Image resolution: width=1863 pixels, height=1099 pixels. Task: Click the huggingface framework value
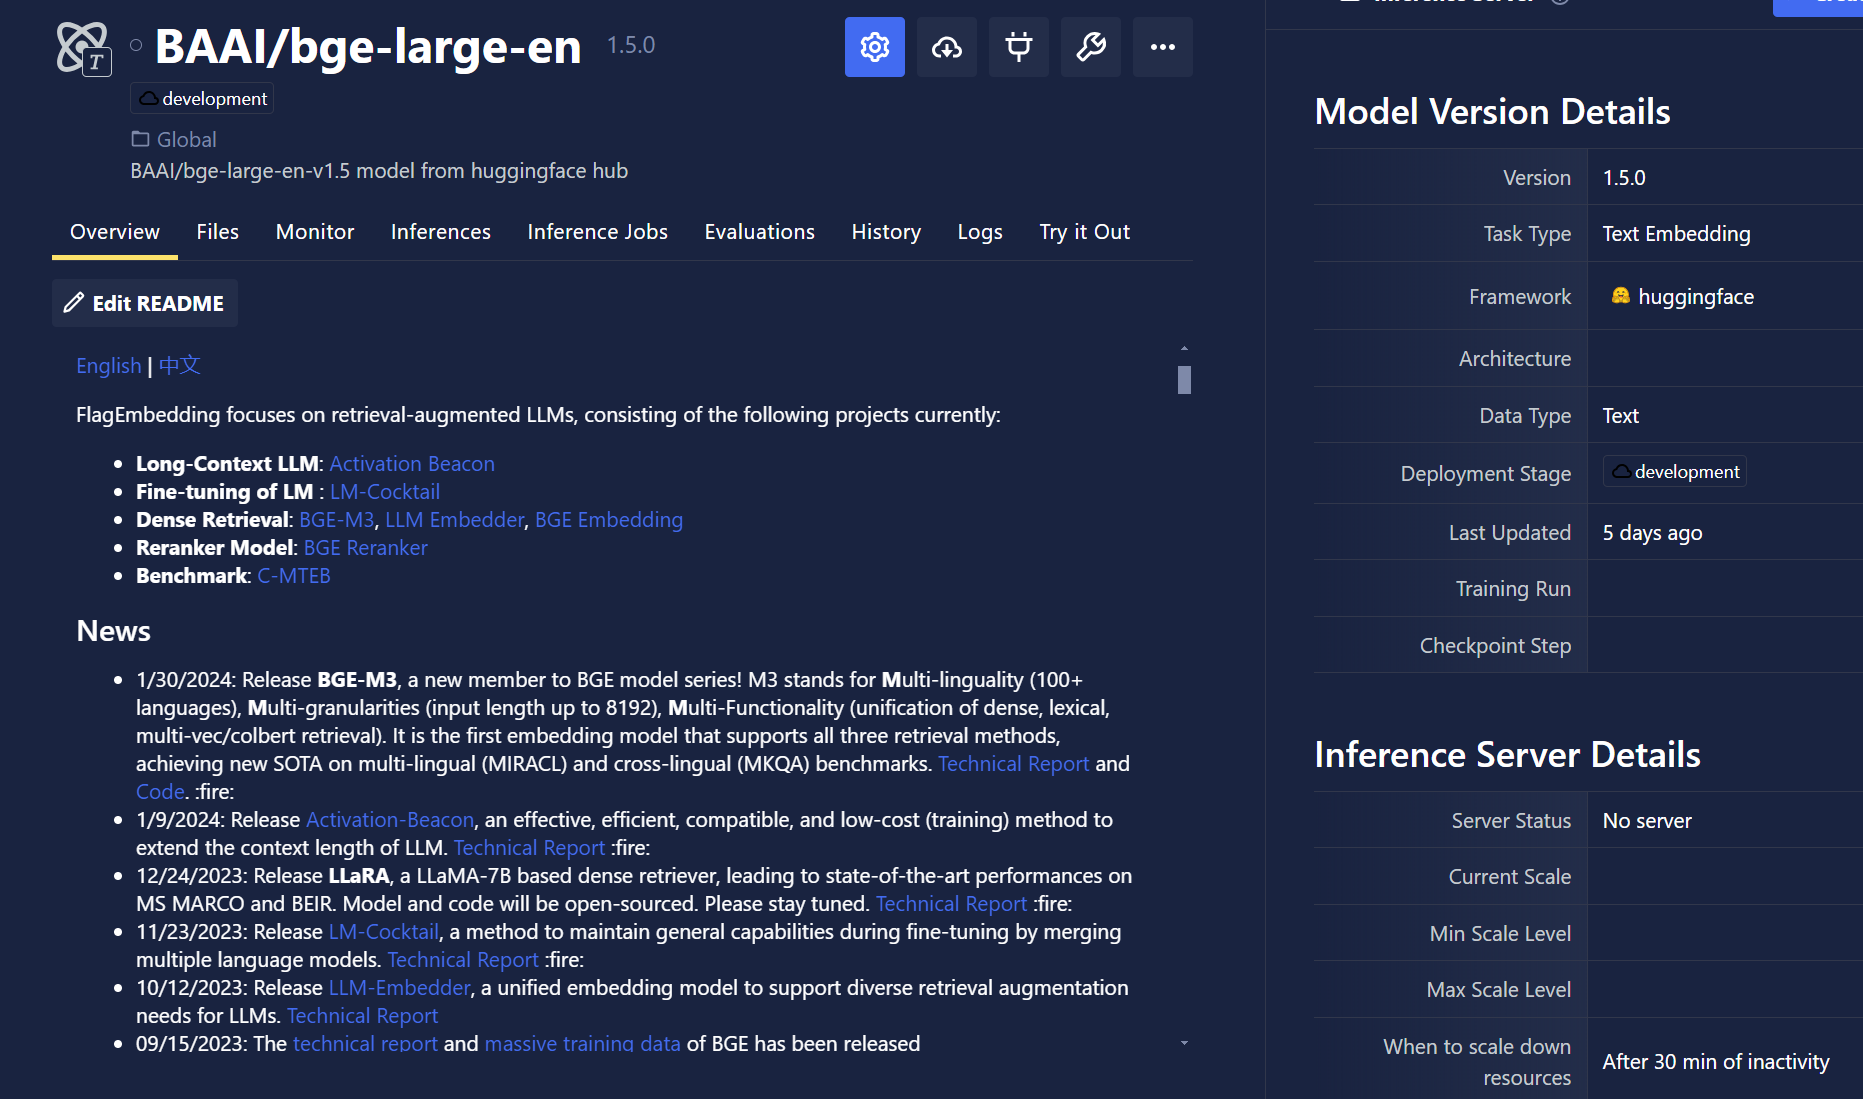point(1696,297)
